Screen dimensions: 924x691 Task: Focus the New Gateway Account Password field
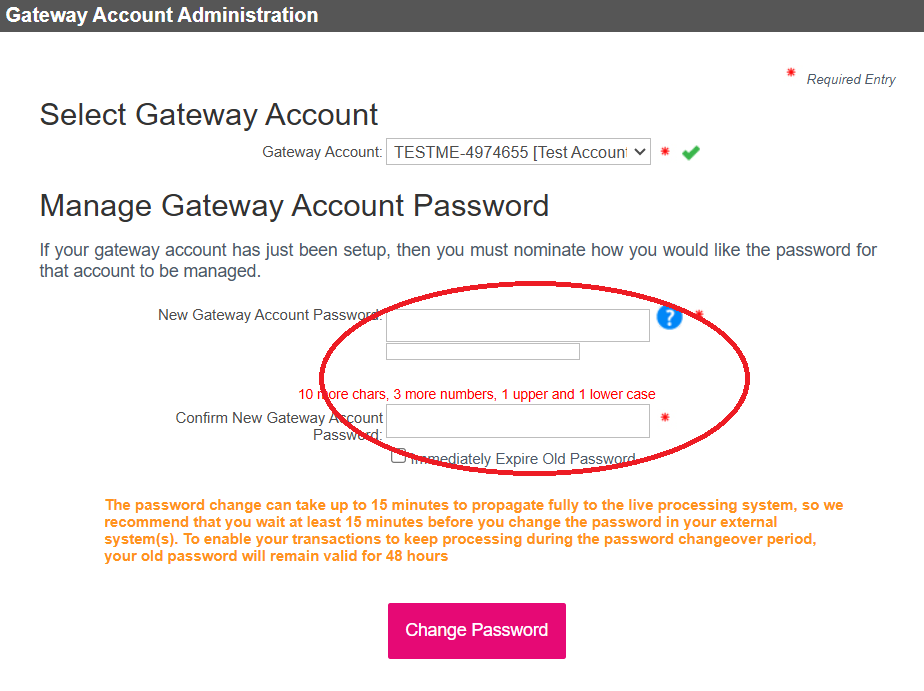(518, 325)
